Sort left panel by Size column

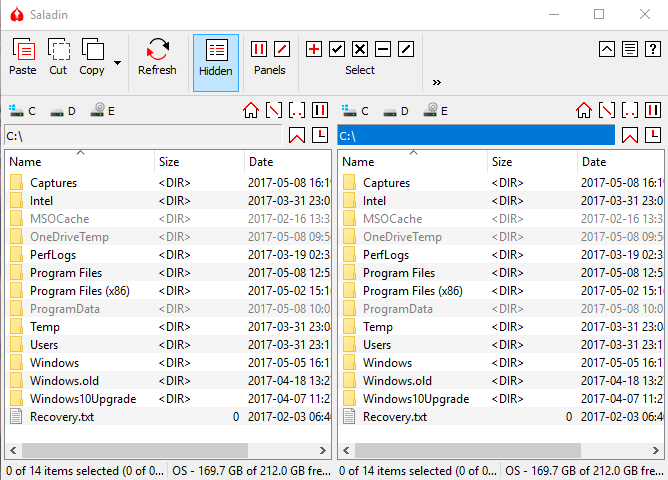(199, 162)
